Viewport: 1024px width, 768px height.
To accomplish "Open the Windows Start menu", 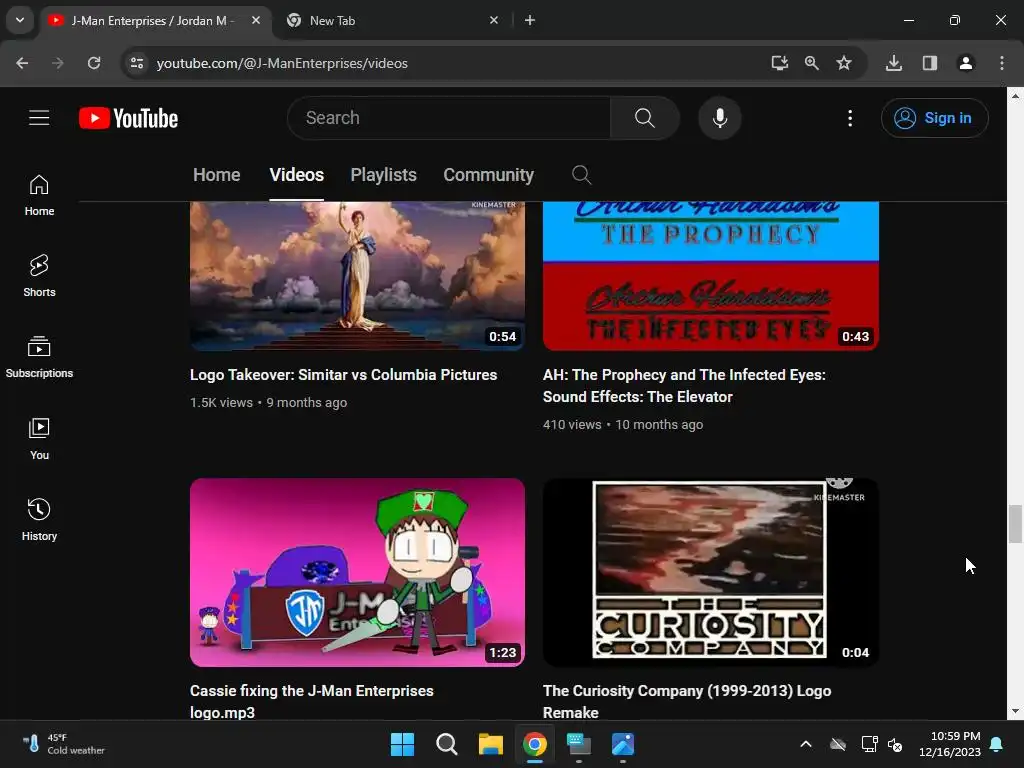I will (x=402, y=744).
